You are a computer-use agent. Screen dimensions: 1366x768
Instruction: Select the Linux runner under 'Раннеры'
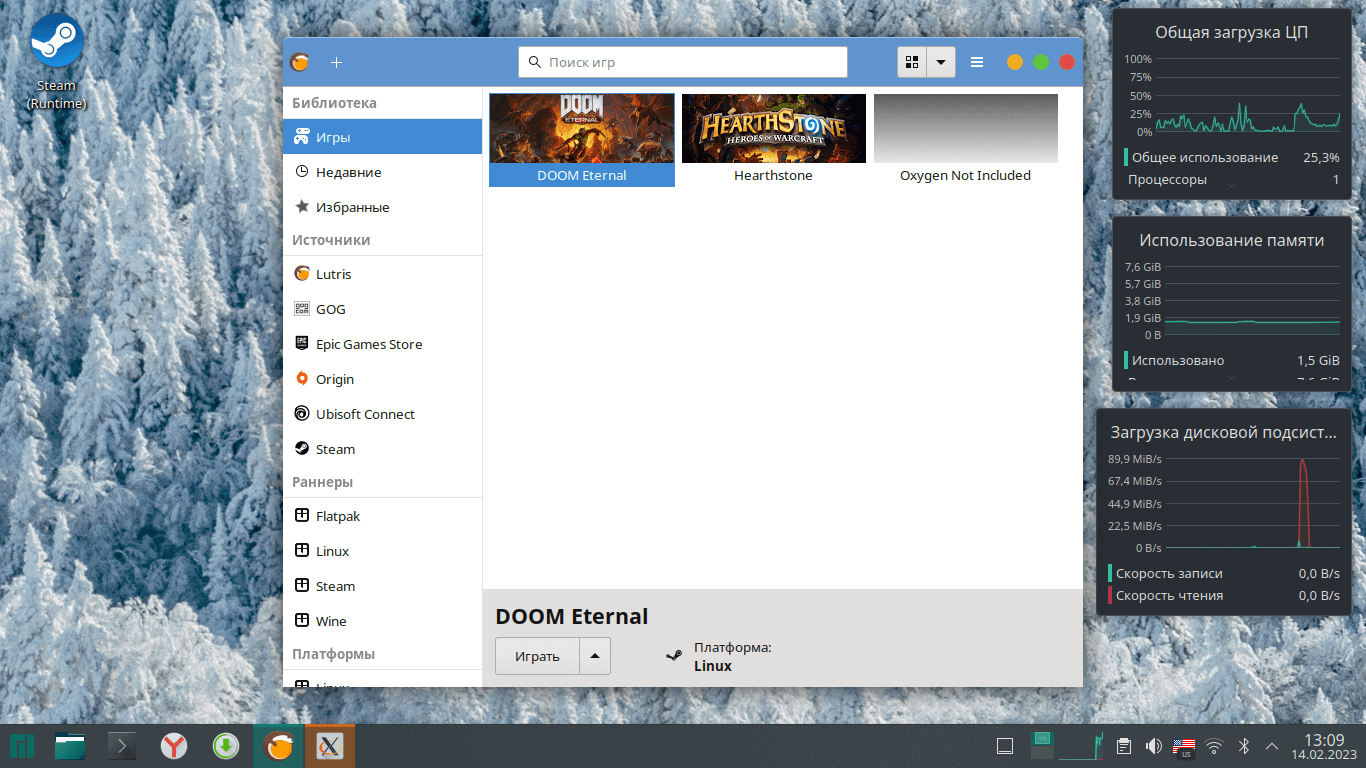pos(382,551)
